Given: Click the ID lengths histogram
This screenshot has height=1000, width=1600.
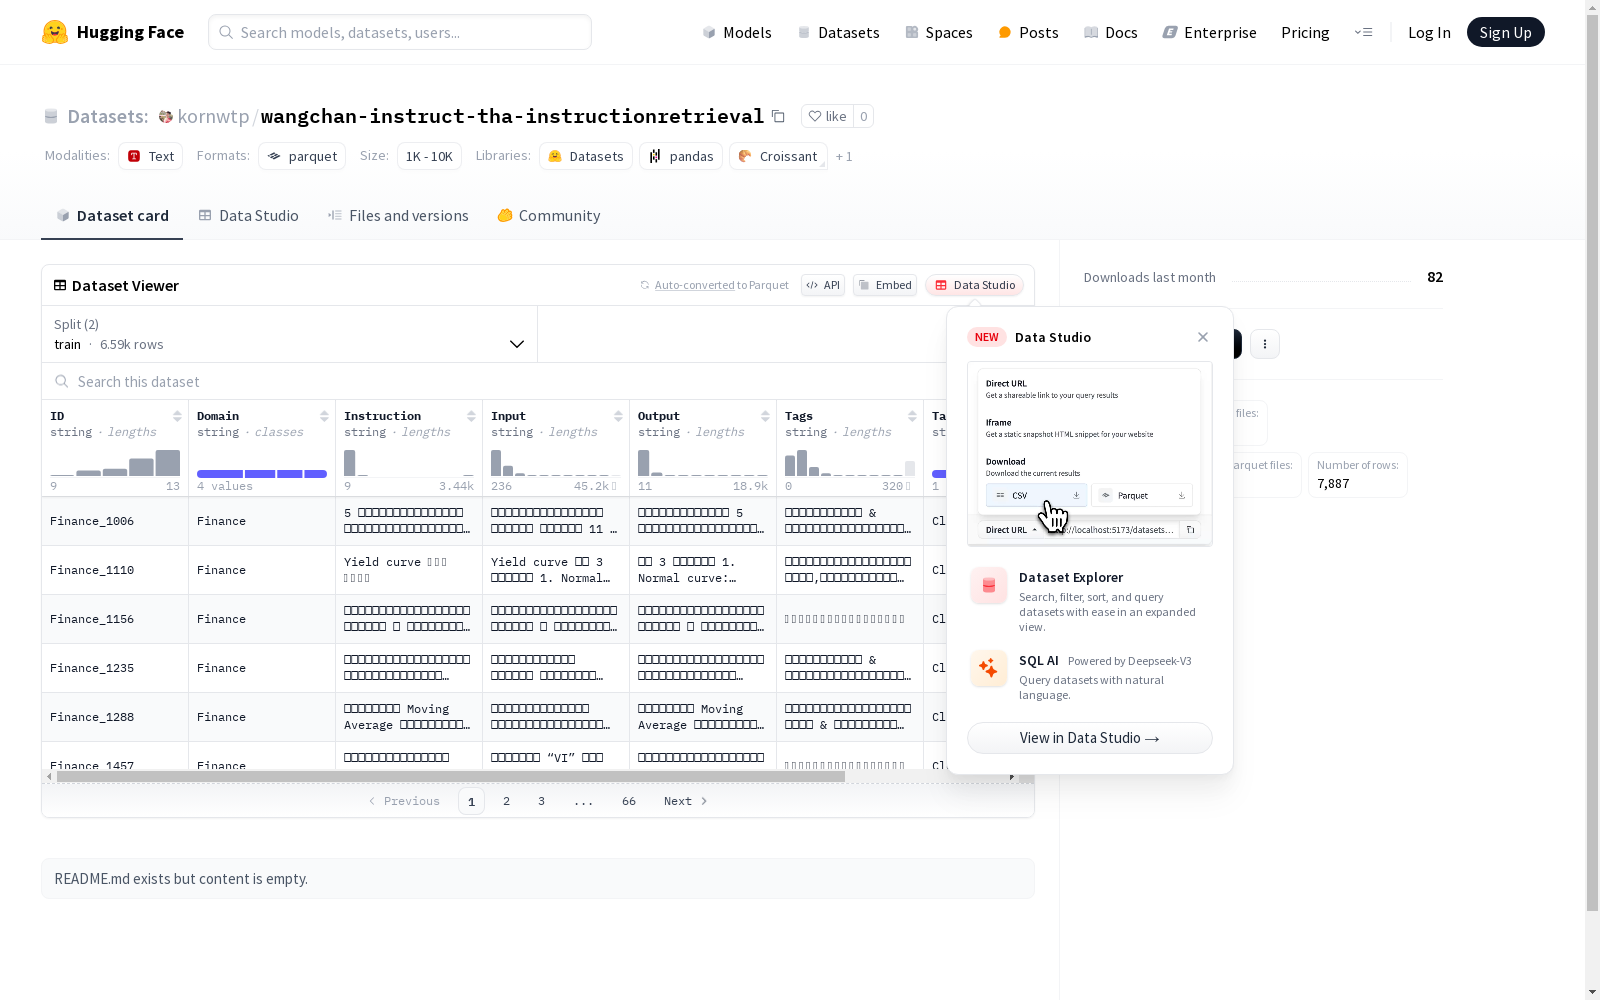Looking at the screenshot, I should click(115, 462).
